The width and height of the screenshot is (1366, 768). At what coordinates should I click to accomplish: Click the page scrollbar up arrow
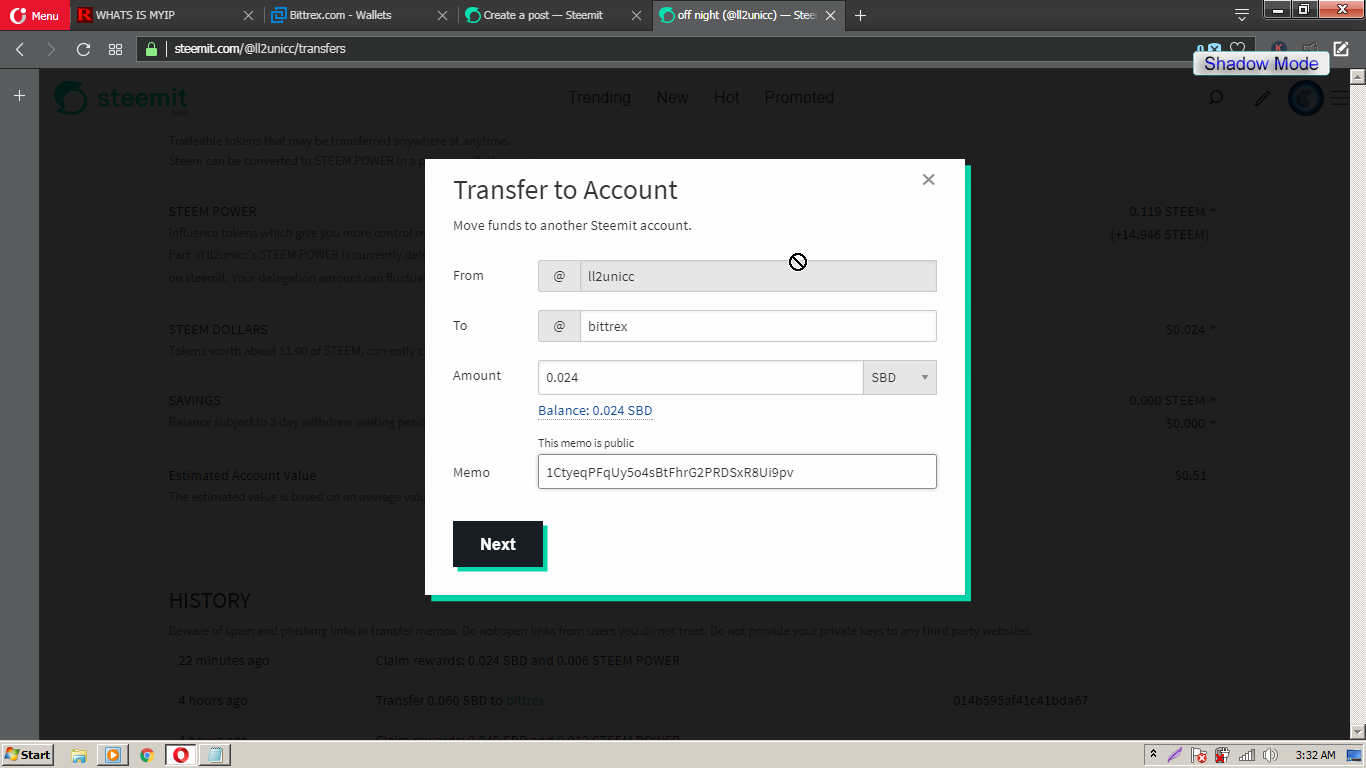[x=1357, y=77]
